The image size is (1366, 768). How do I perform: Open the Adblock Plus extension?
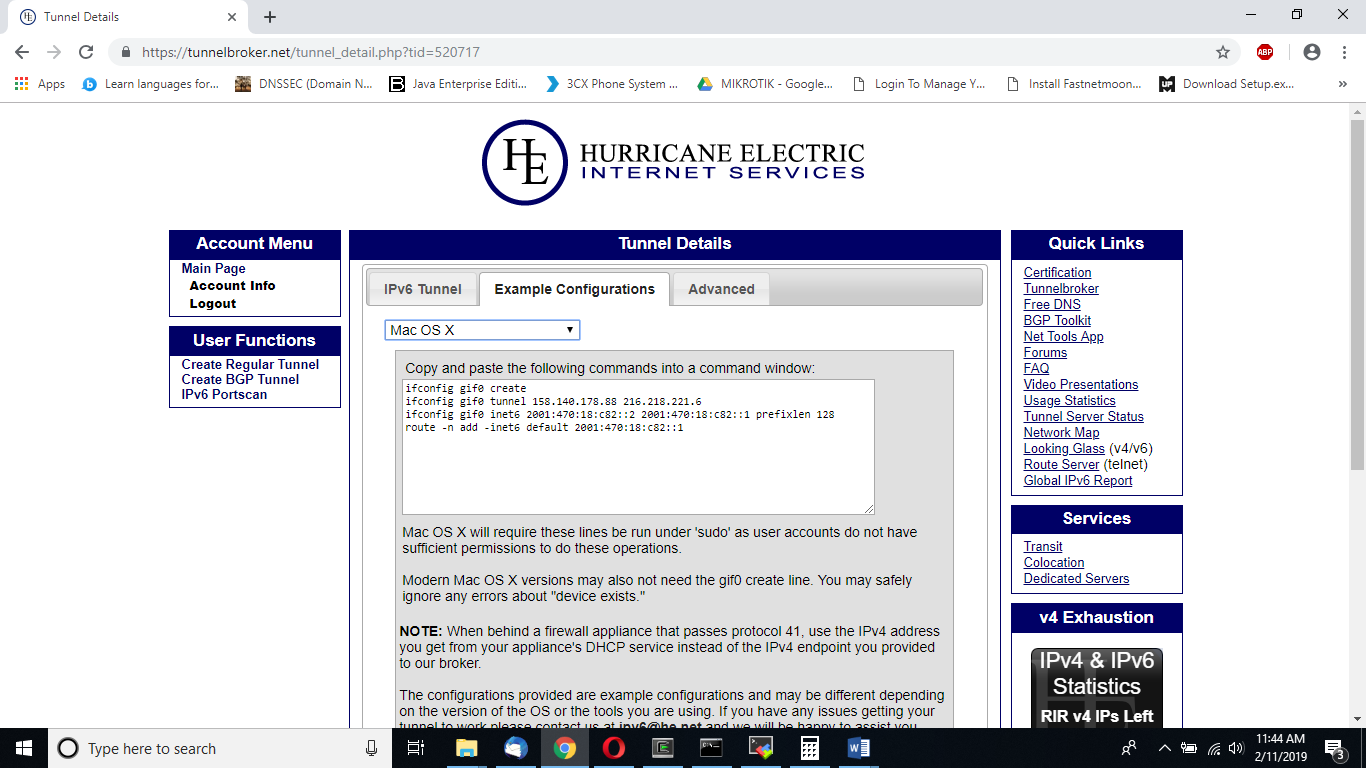coord(1265,52)
